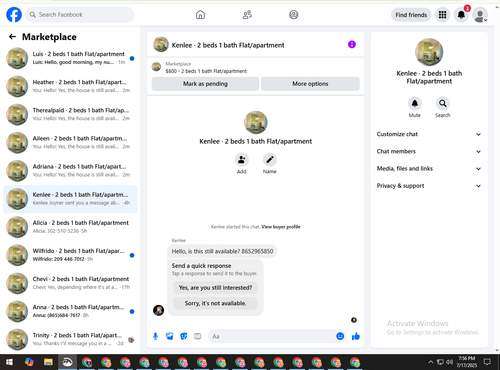Go back with the Marketplace arrow
The height and width of the screenshot is (370, 500).
point(12,37)
